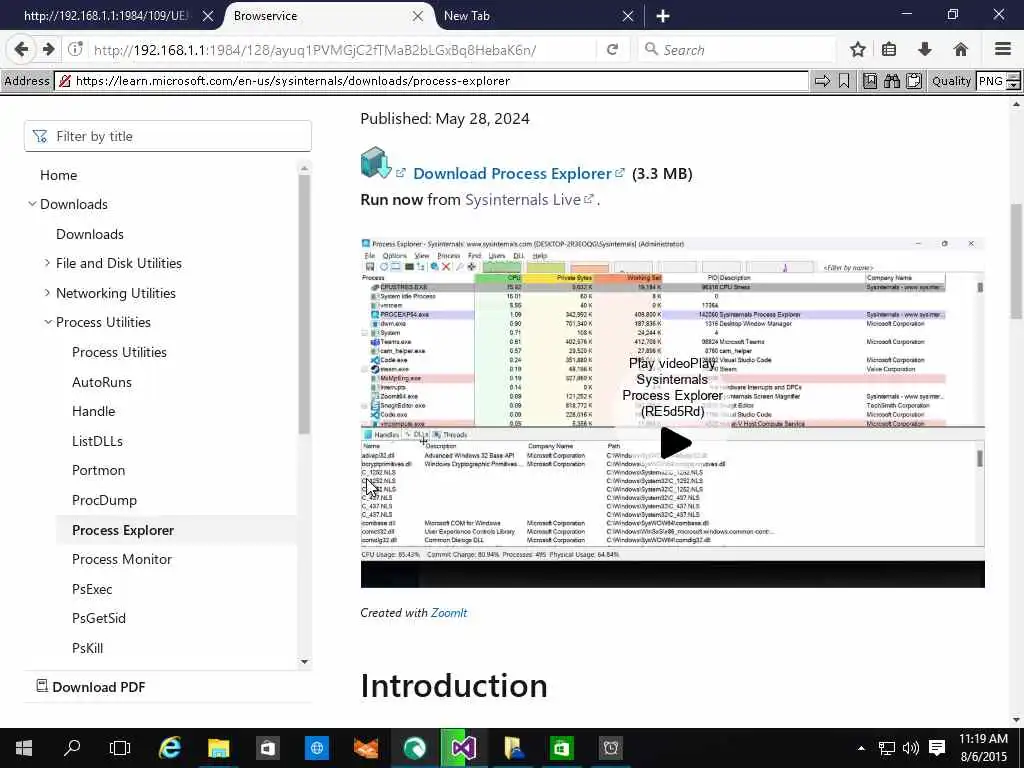Expand File and Disk Utilities node
1024x768 pixels.
point(47,263)
